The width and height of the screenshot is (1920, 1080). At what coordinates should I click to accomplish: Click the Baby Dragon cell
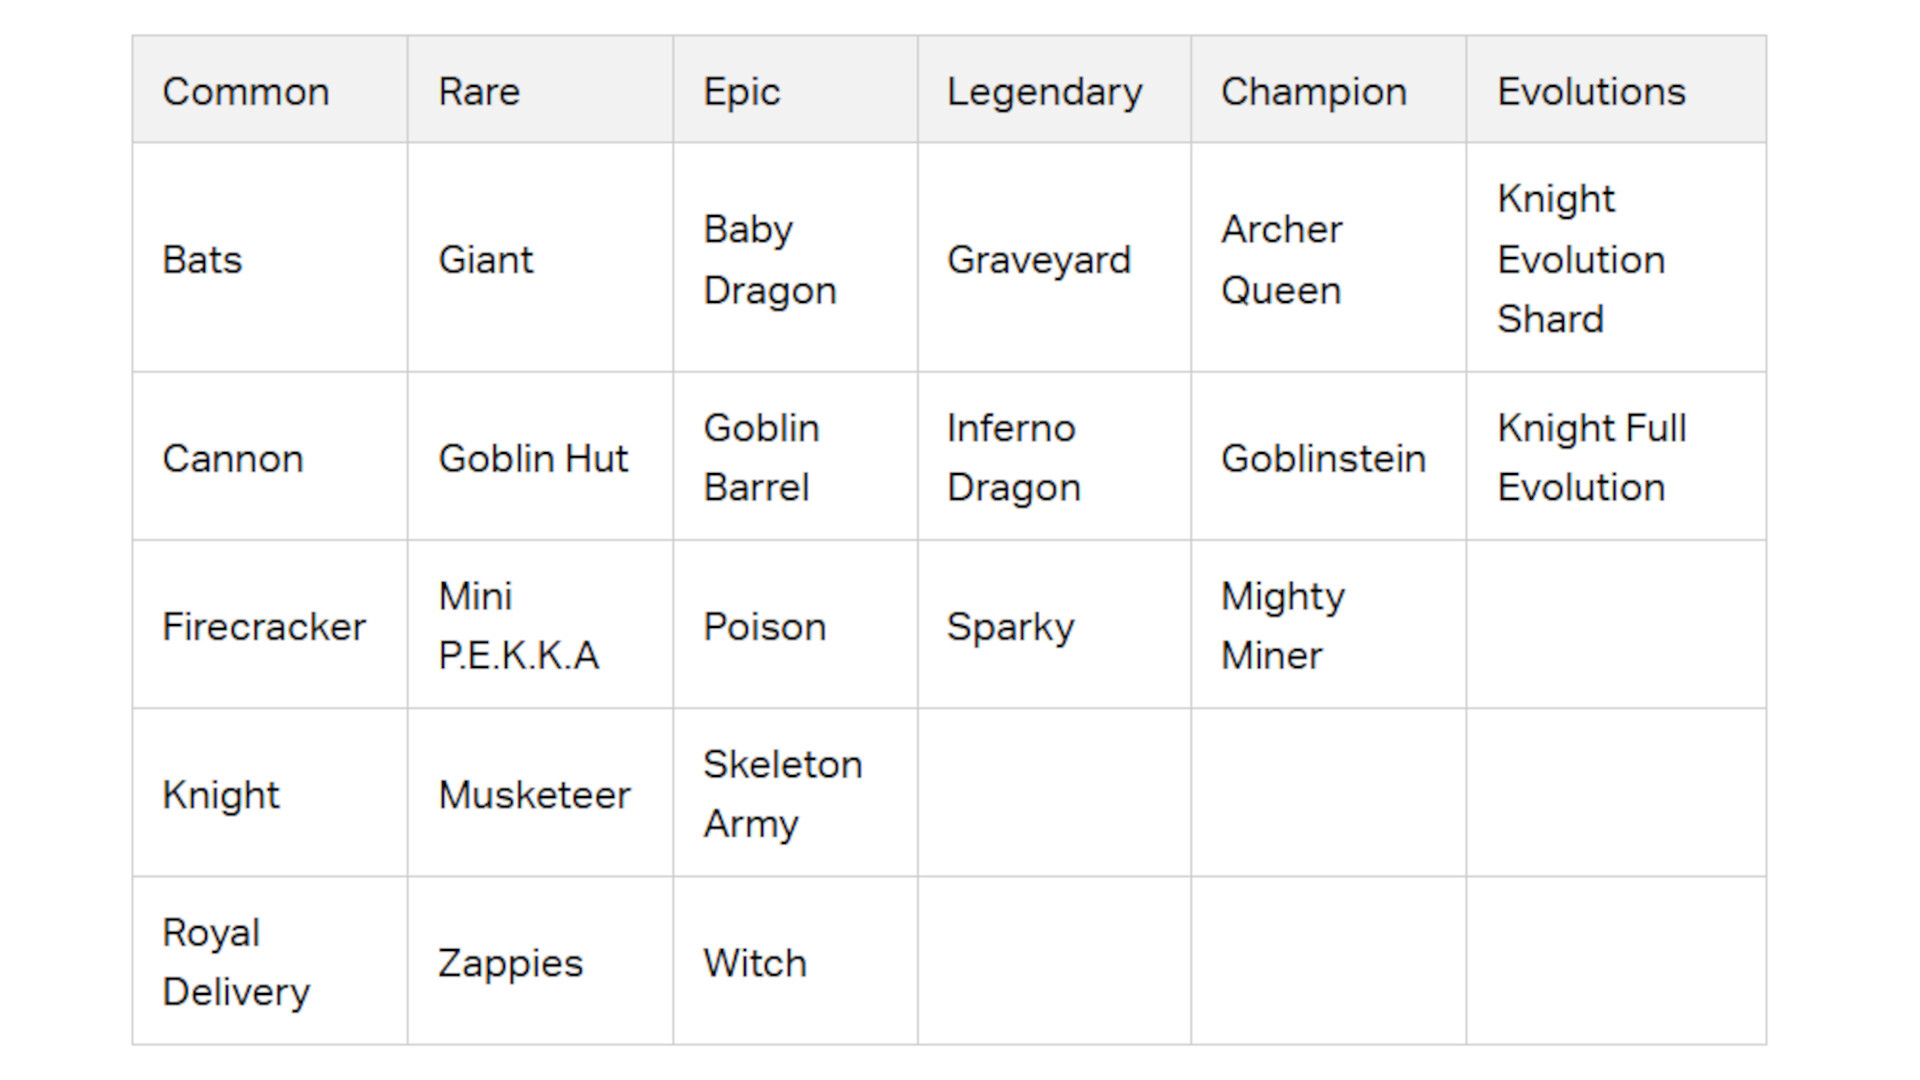(x=769, y=260)
